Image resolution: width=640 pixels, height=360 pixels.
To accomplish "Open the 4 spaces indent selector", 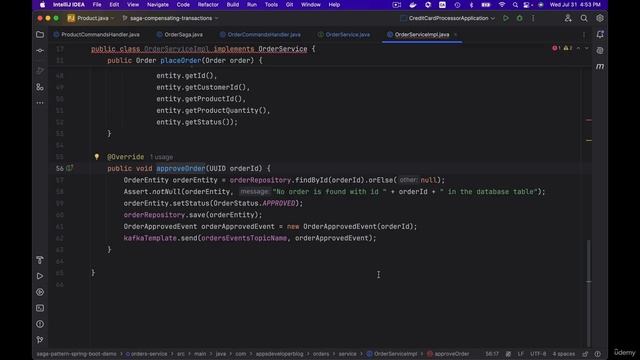I will pos(564,354).
